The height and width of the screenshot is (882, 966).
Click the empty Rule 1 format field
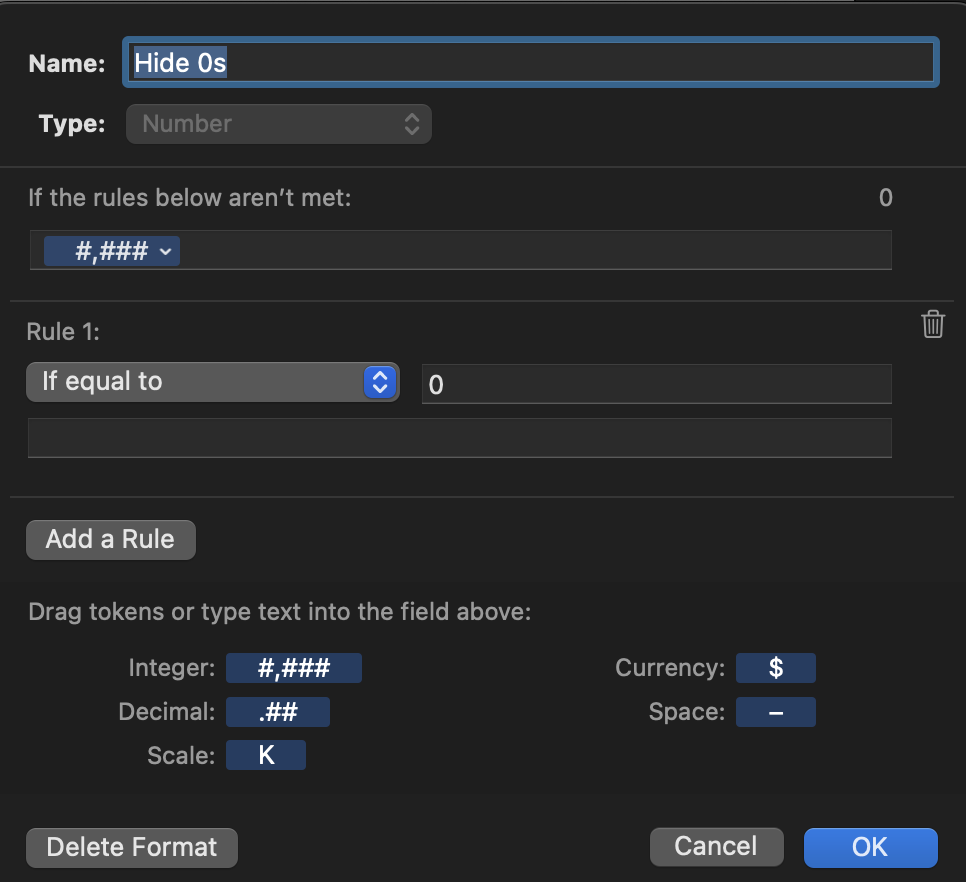tap(459, 438)
